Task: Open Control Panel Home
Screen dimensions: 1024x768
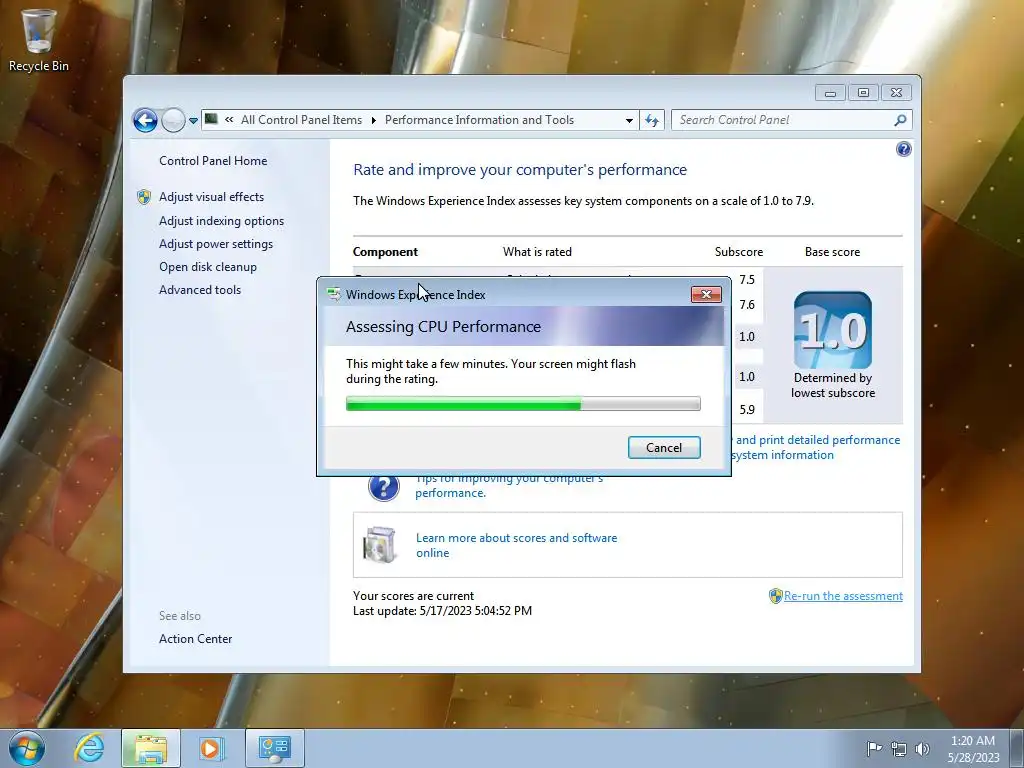Action: coord(213,161)
